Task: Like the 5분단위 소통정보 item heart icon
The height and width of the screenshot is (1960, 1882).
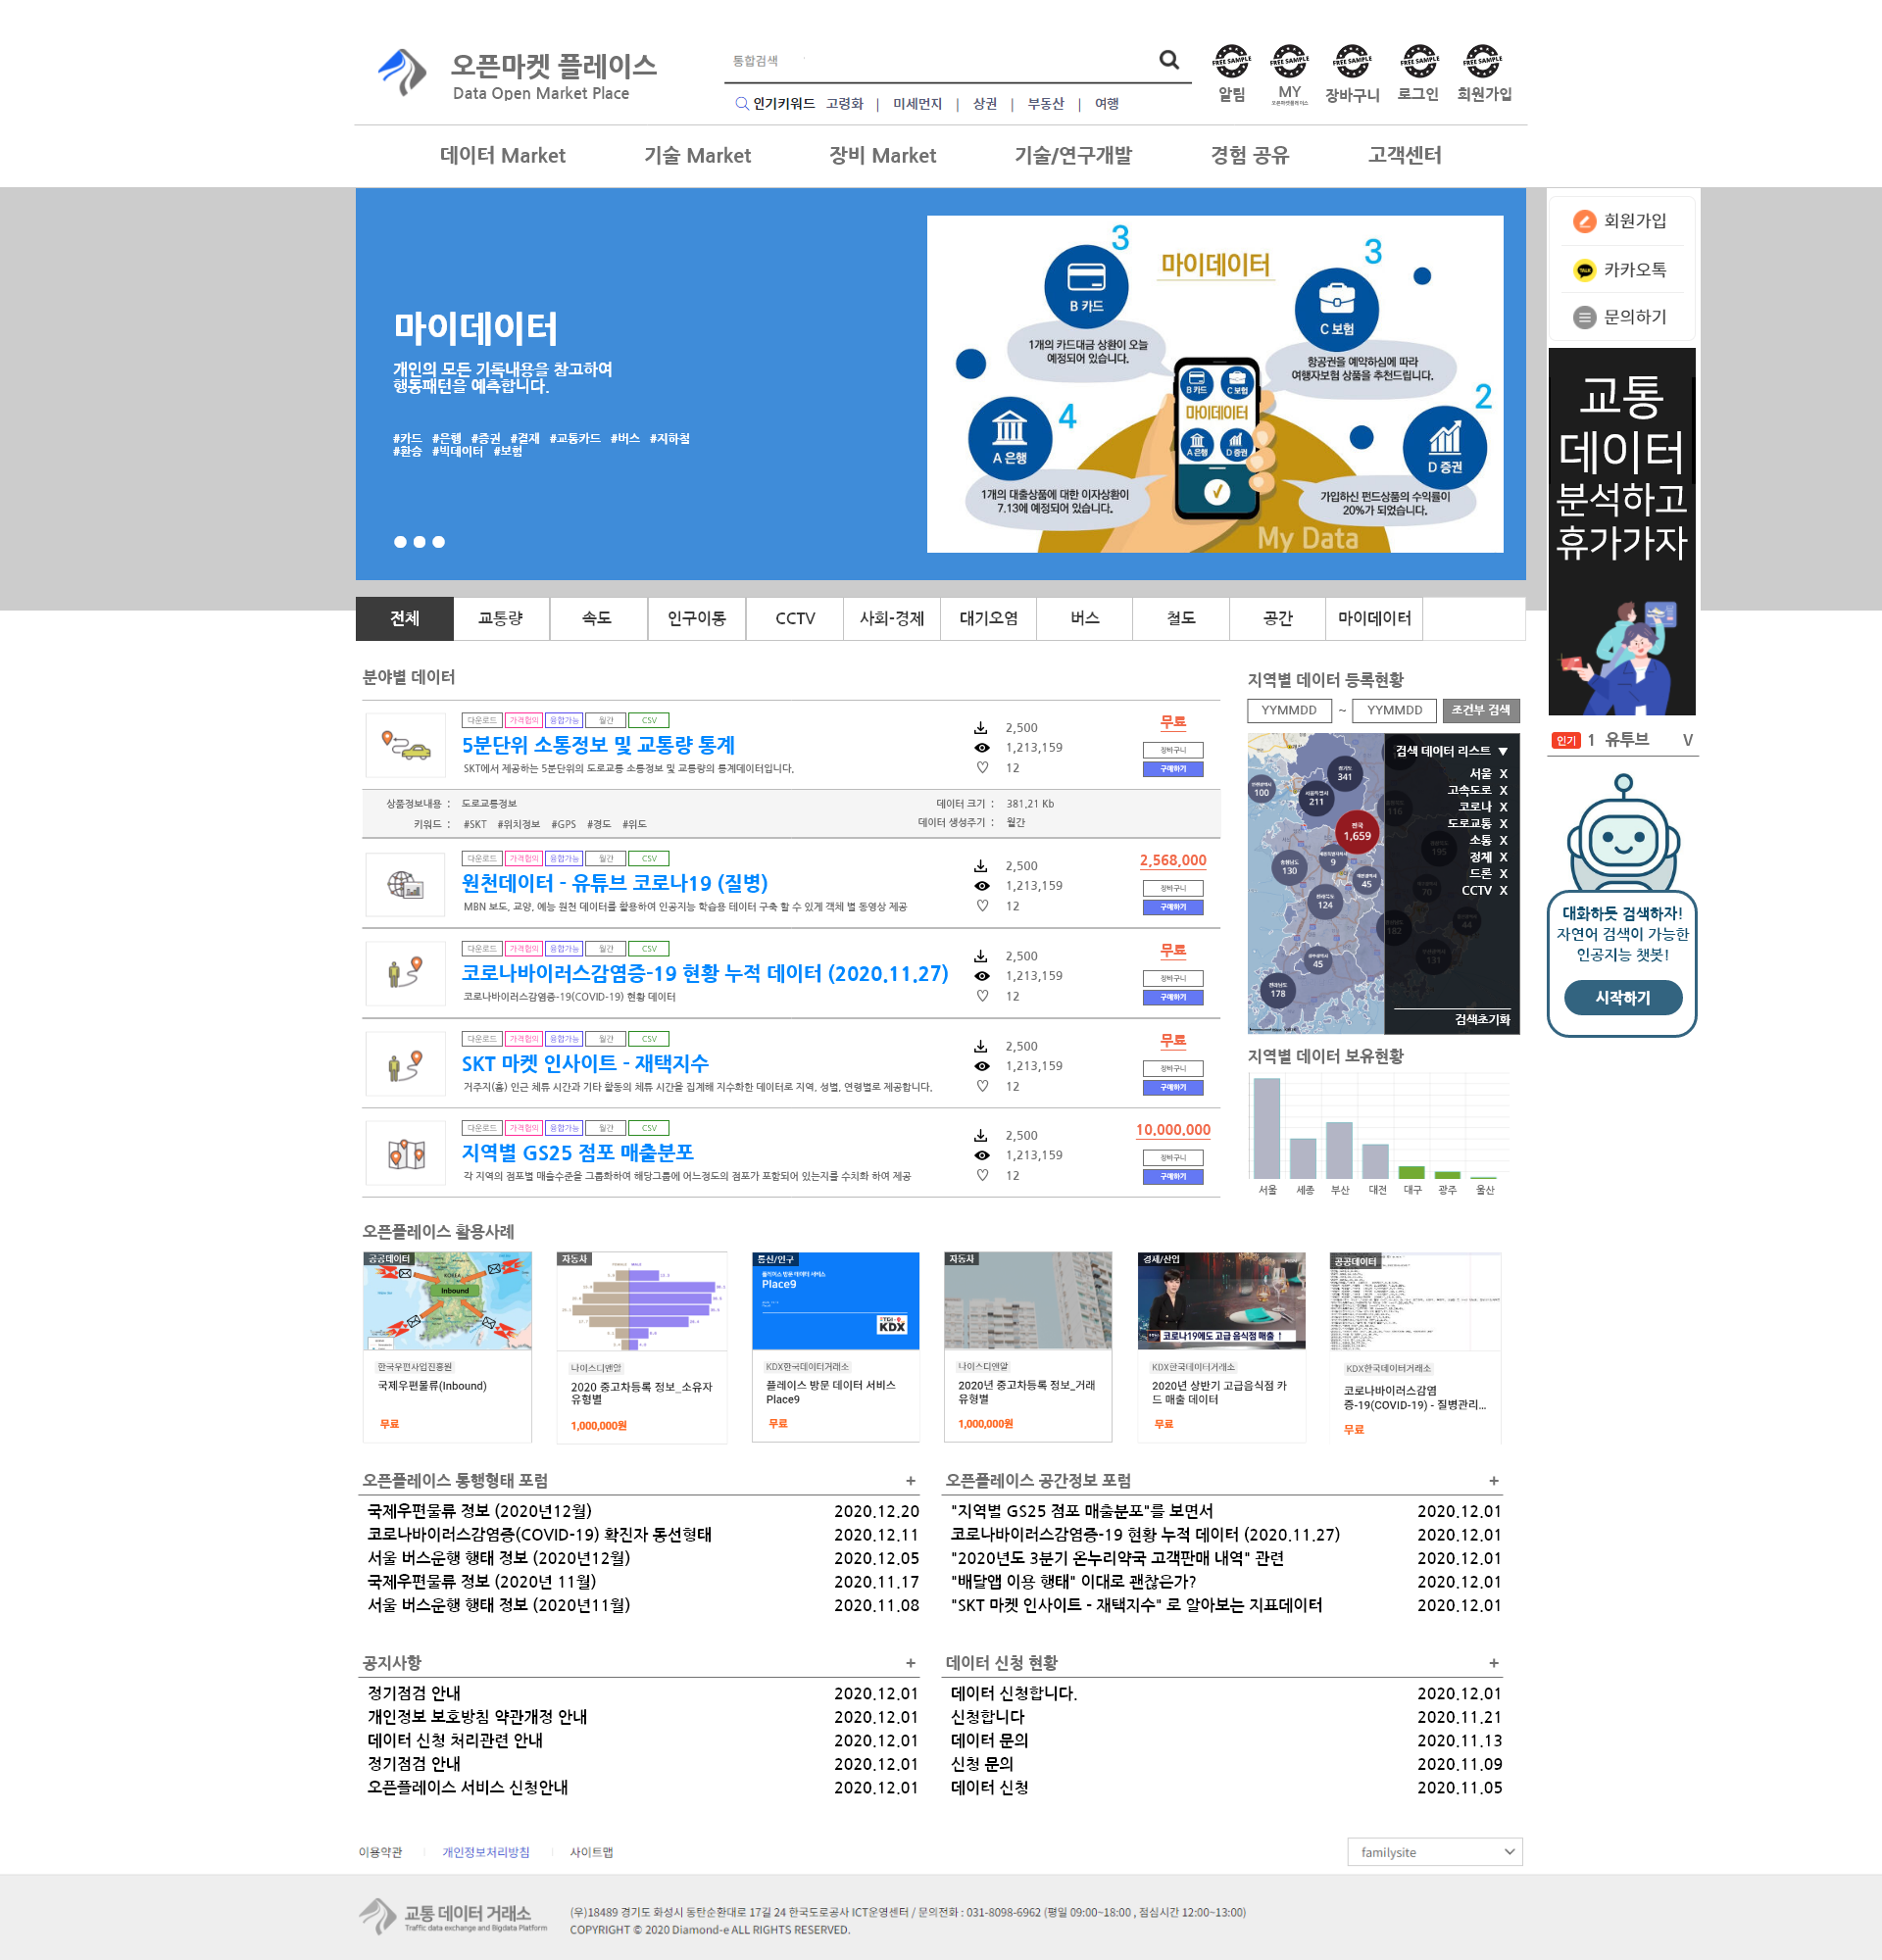Action: tap(982, 768)
